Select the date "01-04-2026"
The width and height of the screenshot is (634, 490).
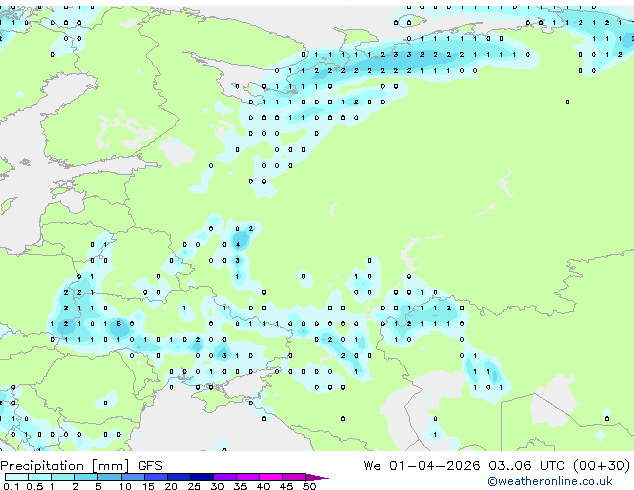(x=434, y=466)
